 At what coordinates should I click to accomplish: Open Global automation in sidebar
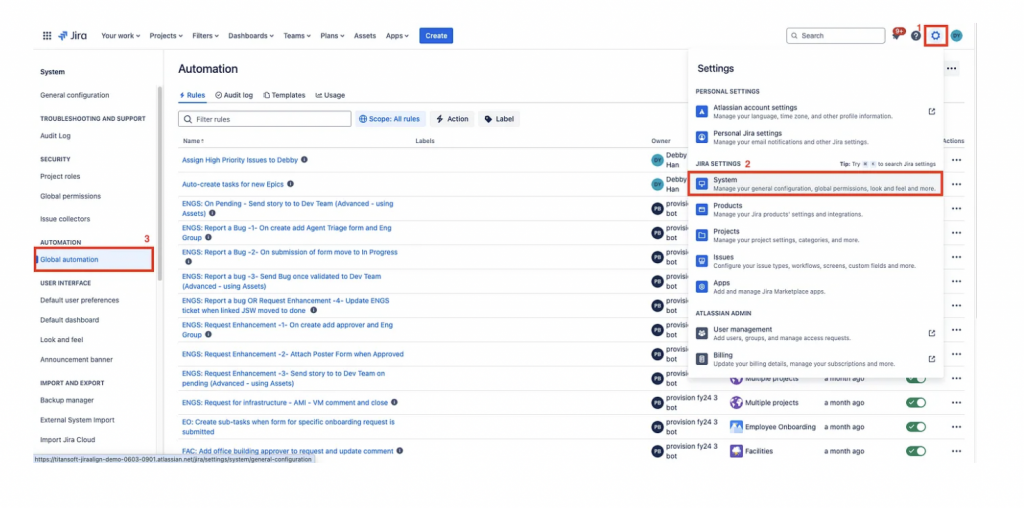pos(95,259)
